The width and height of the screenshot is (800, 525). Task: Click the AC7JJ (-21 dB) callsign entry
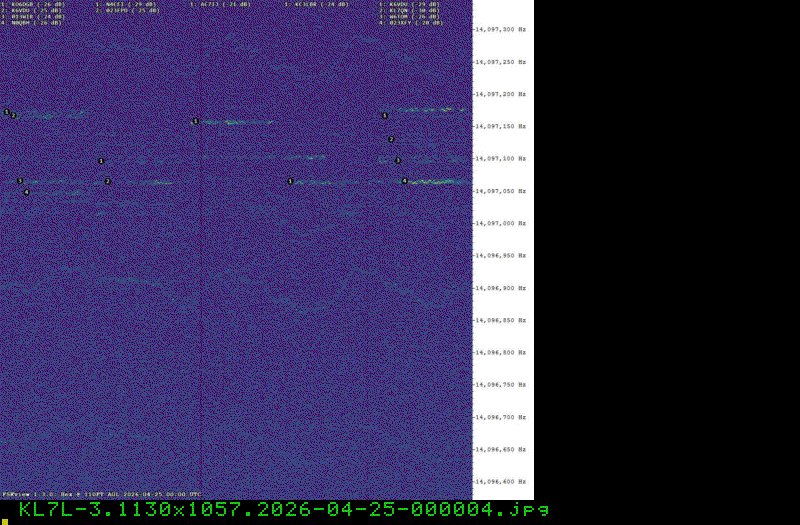tap(220, 4)
